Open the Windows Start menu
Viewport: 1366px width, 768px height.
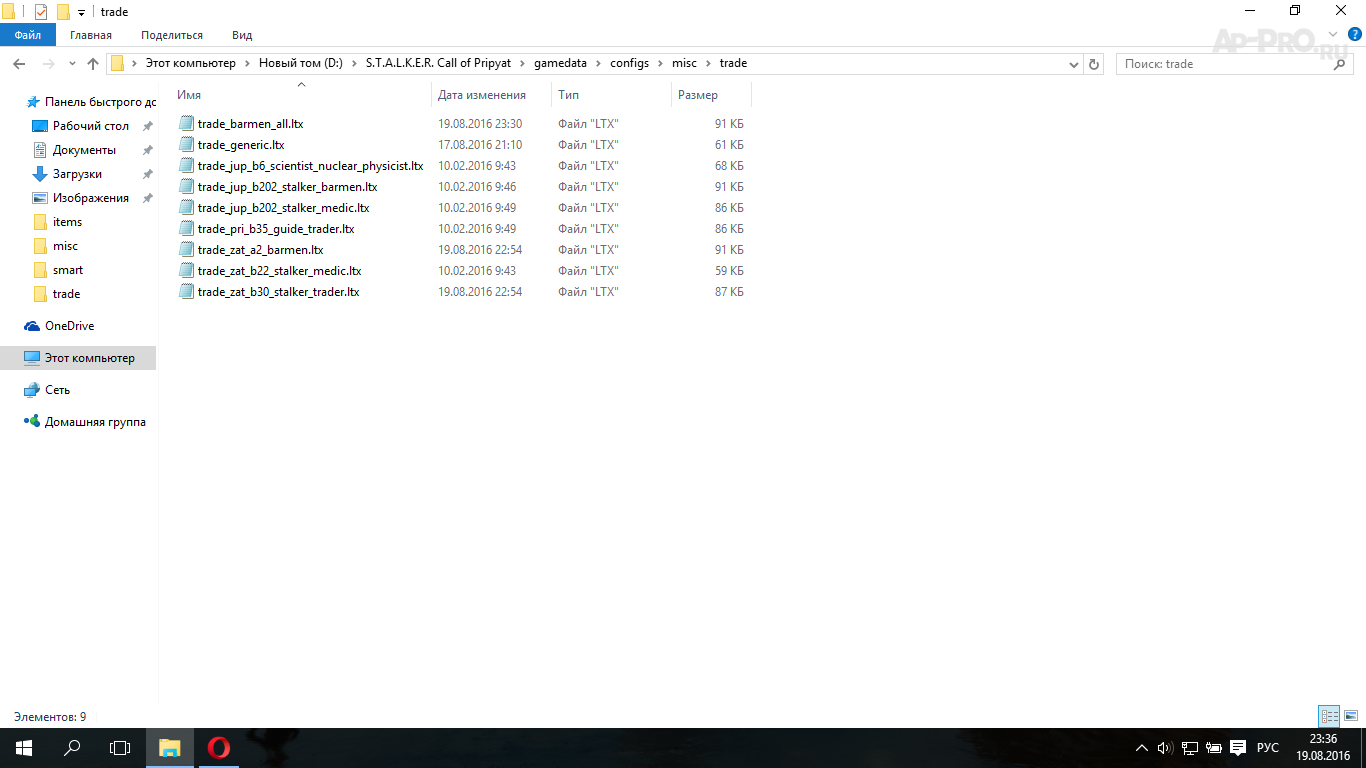(24, 748)
